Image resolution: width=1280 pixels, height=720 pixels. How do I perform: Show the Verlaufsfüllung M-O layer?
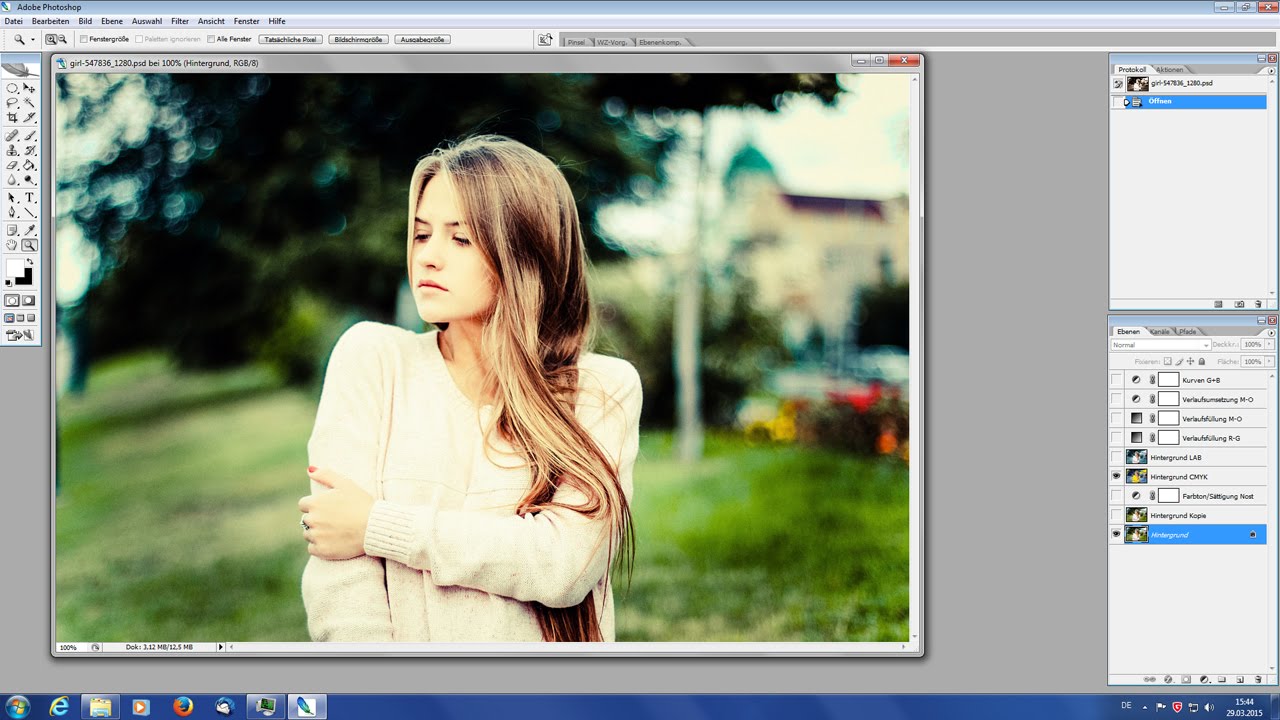pos(1116,418)
